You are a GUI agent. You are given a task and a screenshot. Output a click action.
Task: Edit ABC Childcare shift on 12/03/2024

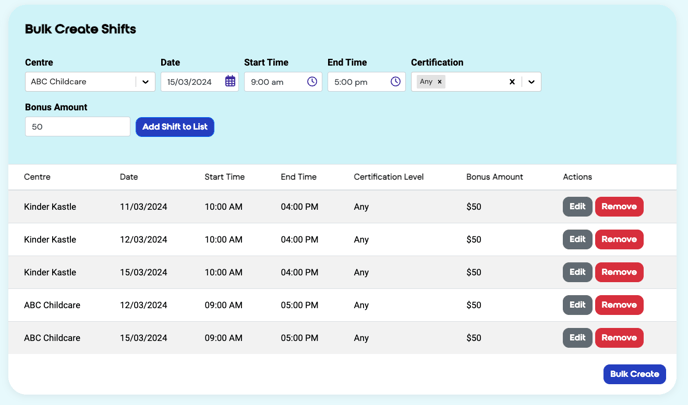577,305
